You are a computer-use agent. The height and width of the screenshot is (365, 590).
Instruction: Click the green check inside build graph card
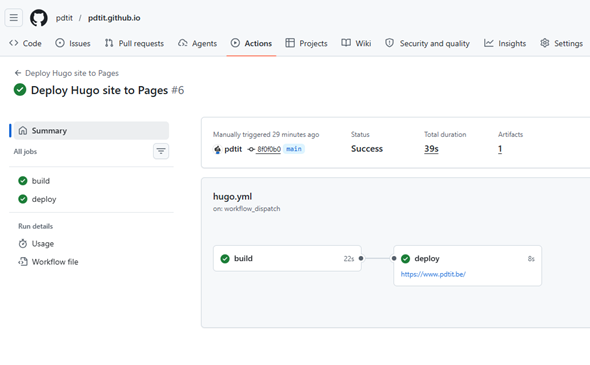[225, 259]
